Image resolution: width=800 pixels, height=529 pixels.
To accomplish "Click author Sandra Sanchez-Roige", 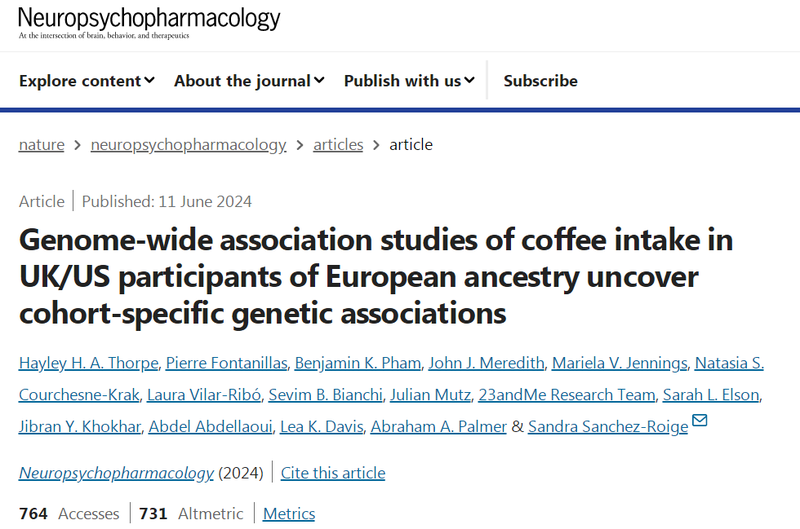I will click(608, 427).
